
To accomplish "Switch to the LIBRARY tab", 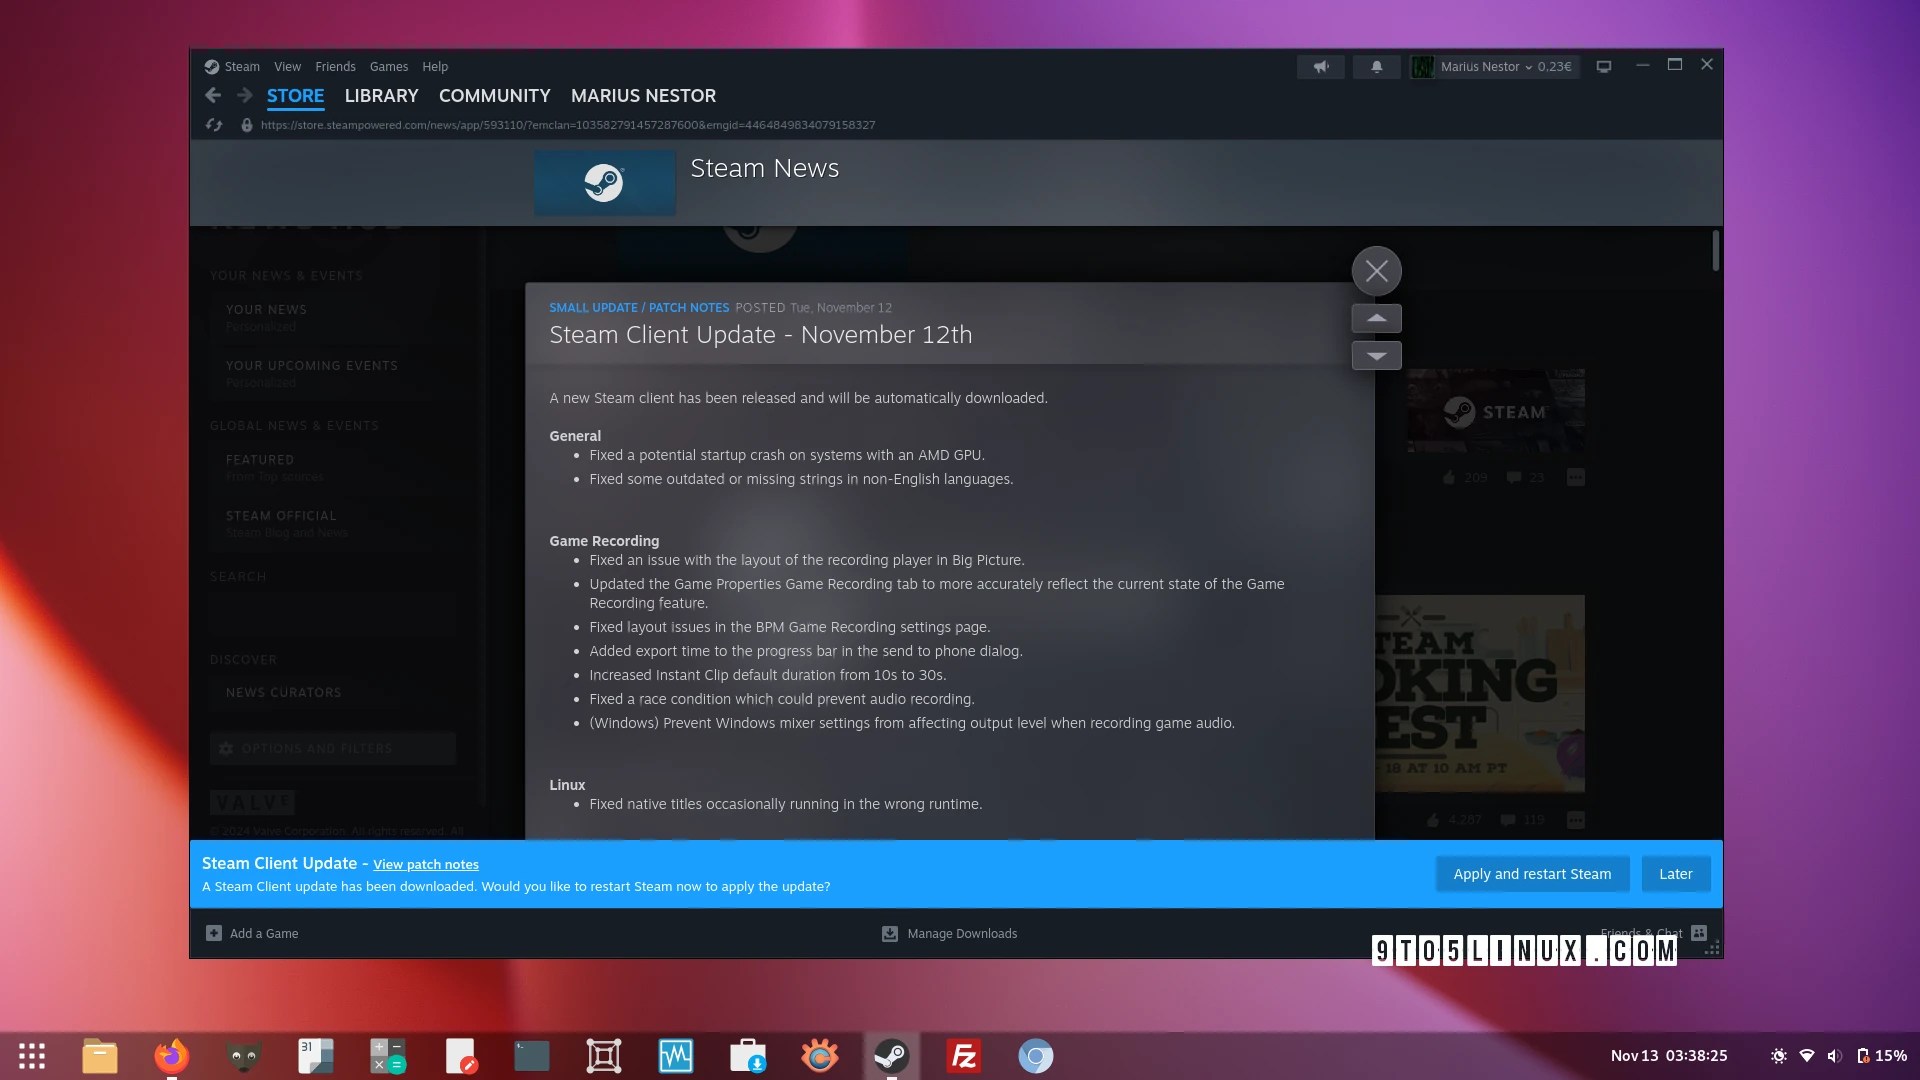I will tap(381, 96).
